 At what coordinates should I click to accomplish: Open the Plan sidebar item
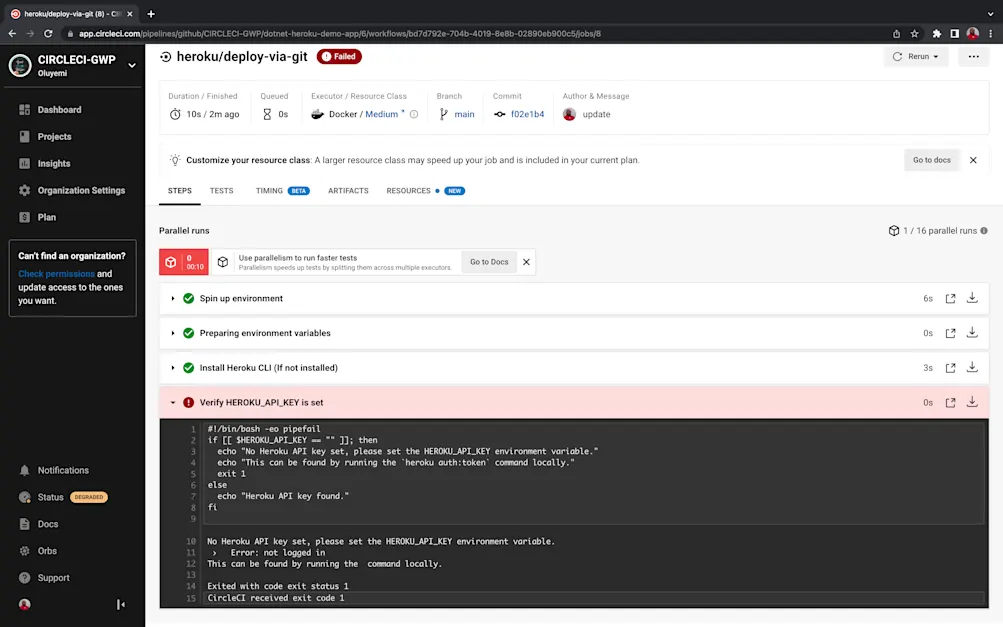(x=37, y=217)
